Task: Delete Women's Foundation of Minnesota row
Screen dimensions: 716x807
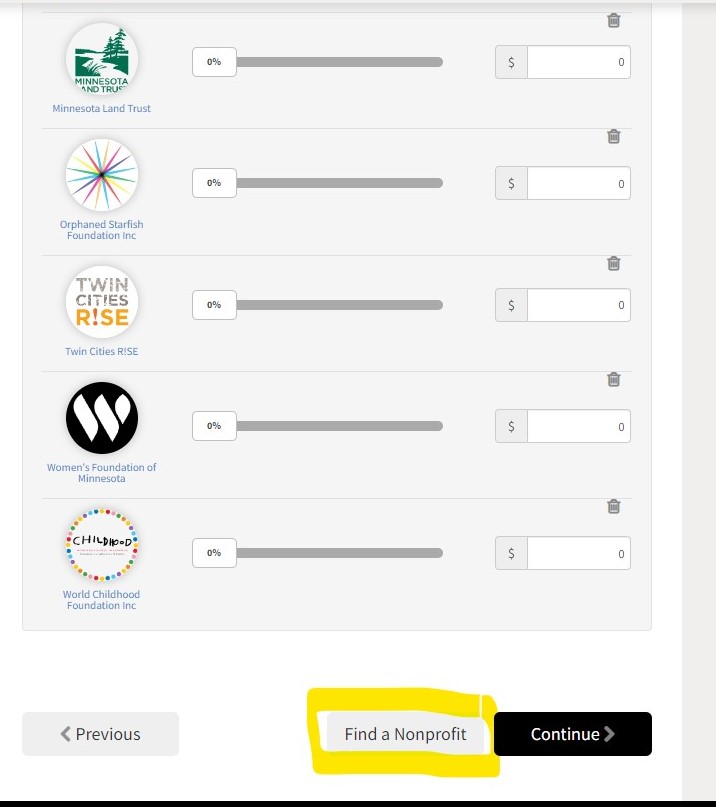Action: [x=613, y=379]
